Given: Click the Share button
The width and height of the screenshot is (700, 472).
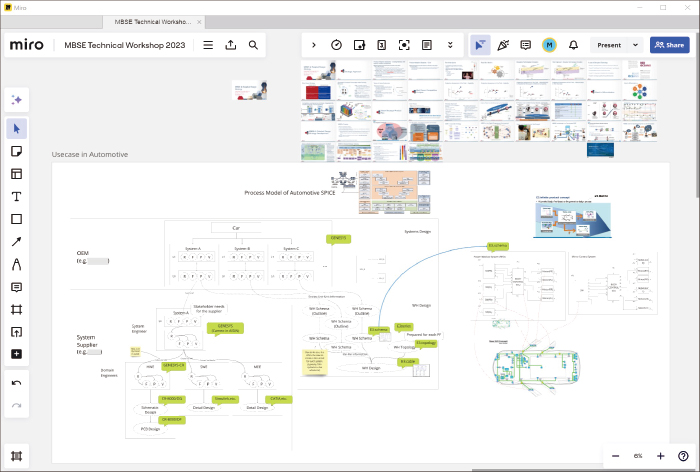Looking at the screenshot, I should pos(670,45).
